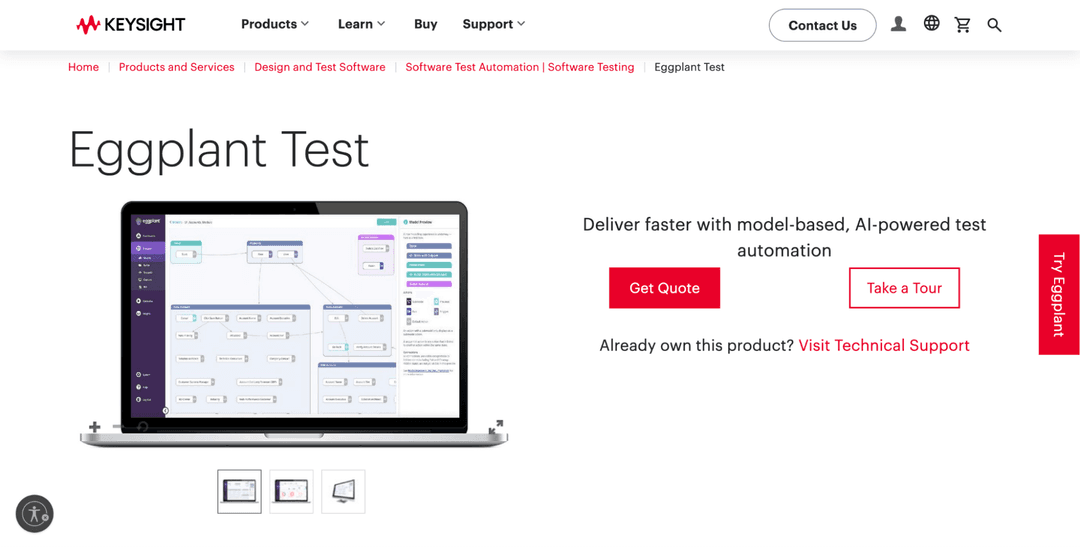Screen dimensions: 1080x549
Task: Open the accessibility options button
Action: [34, 514]
